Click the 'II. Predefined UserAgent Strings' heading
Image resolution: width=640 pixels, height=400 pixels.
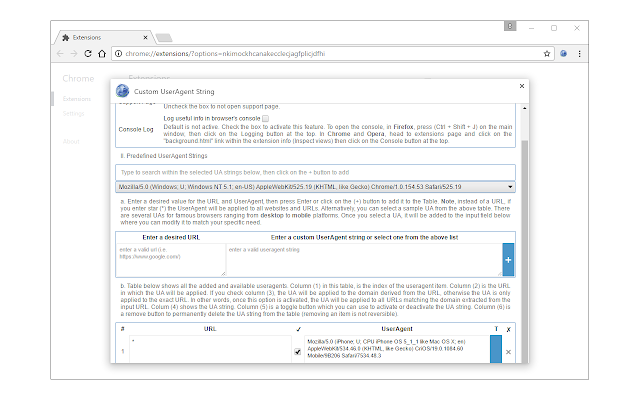[164, 156]
